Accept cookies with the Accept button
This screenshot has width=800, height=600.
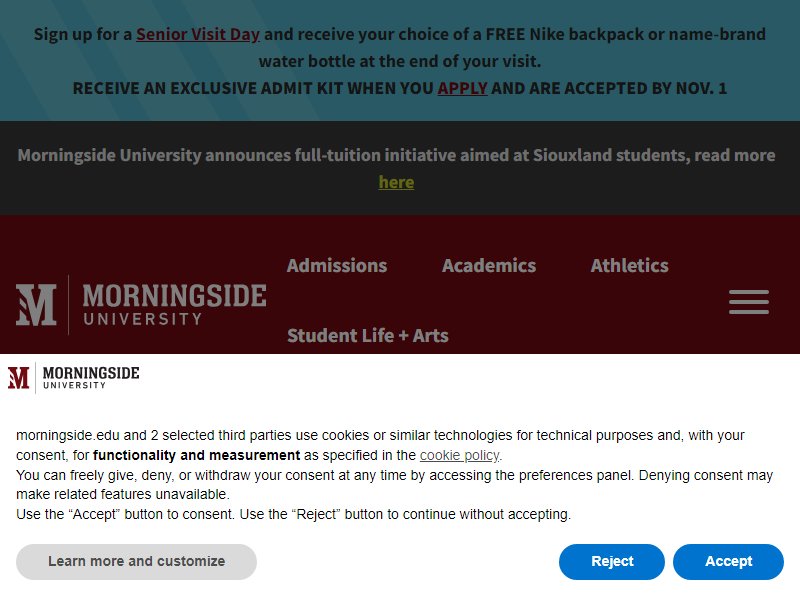(x=728, y=561)
